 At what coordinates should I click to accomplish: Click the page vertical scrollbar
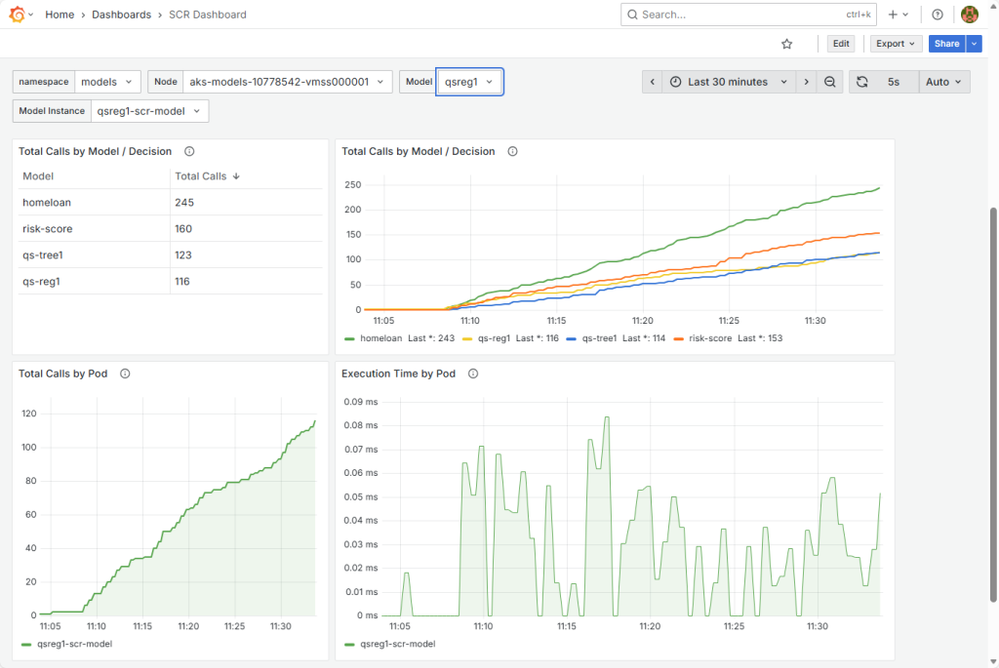tap(993, 405)
